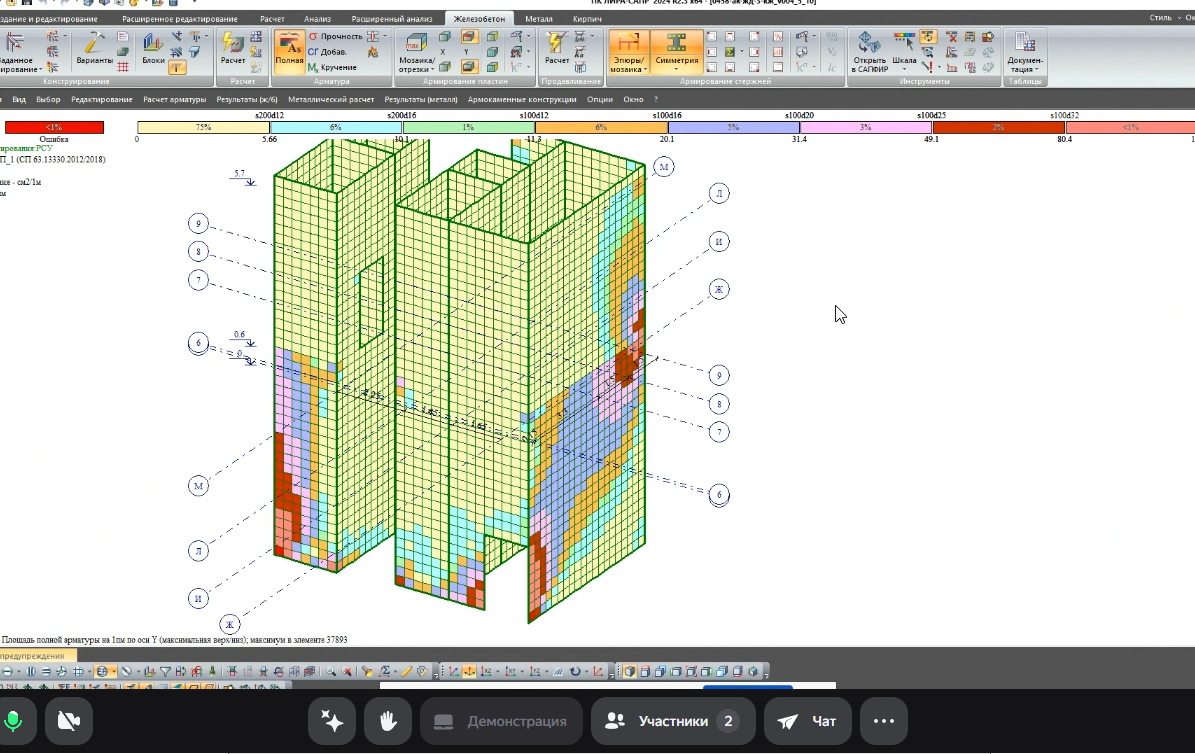Expand the Симметрия dropdown
This screenshot has height=754, width=1195.
click(677, 66)
